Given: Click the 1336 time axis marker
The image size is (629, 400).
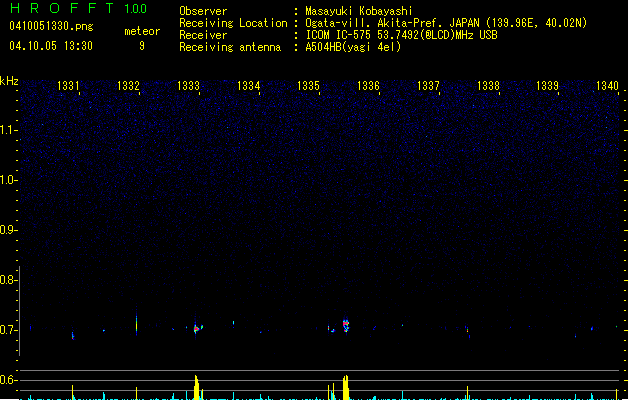Looking at the screenshot, I should pyautogui.click(x=368, y=86).
